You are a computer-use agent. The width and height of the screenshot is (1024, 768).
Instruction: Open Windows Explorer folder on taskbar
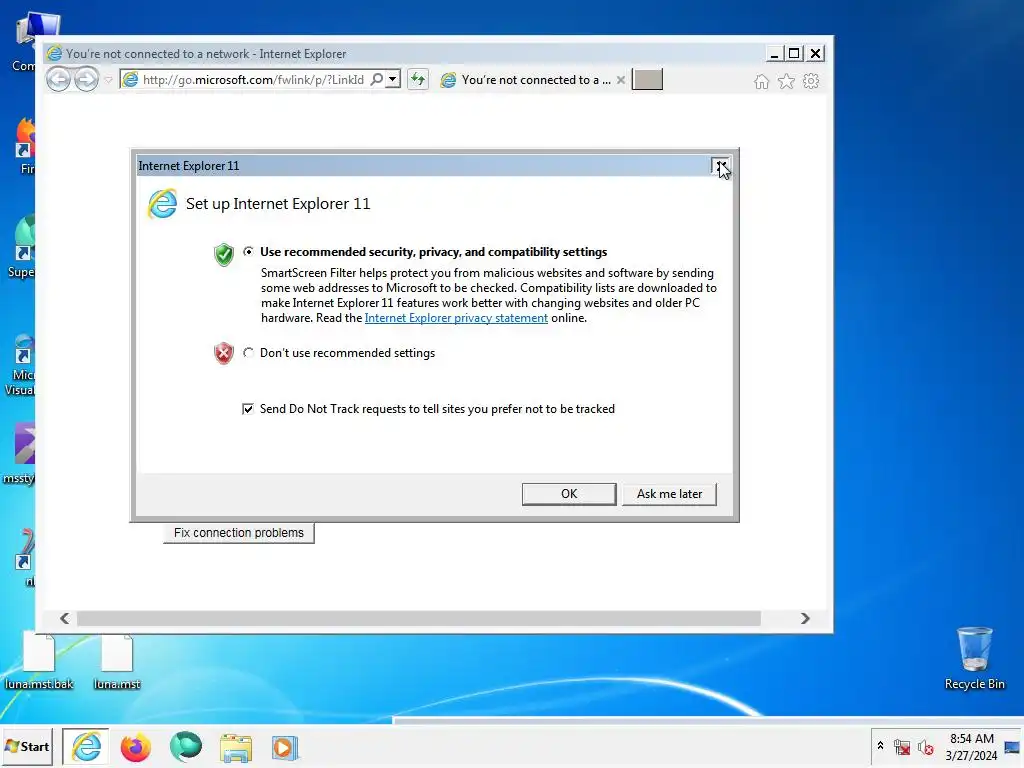(236, 748)
